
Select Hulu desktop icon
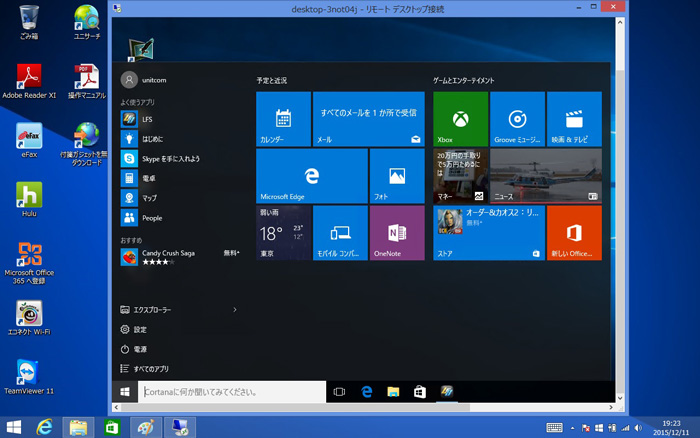coord(29,199)
